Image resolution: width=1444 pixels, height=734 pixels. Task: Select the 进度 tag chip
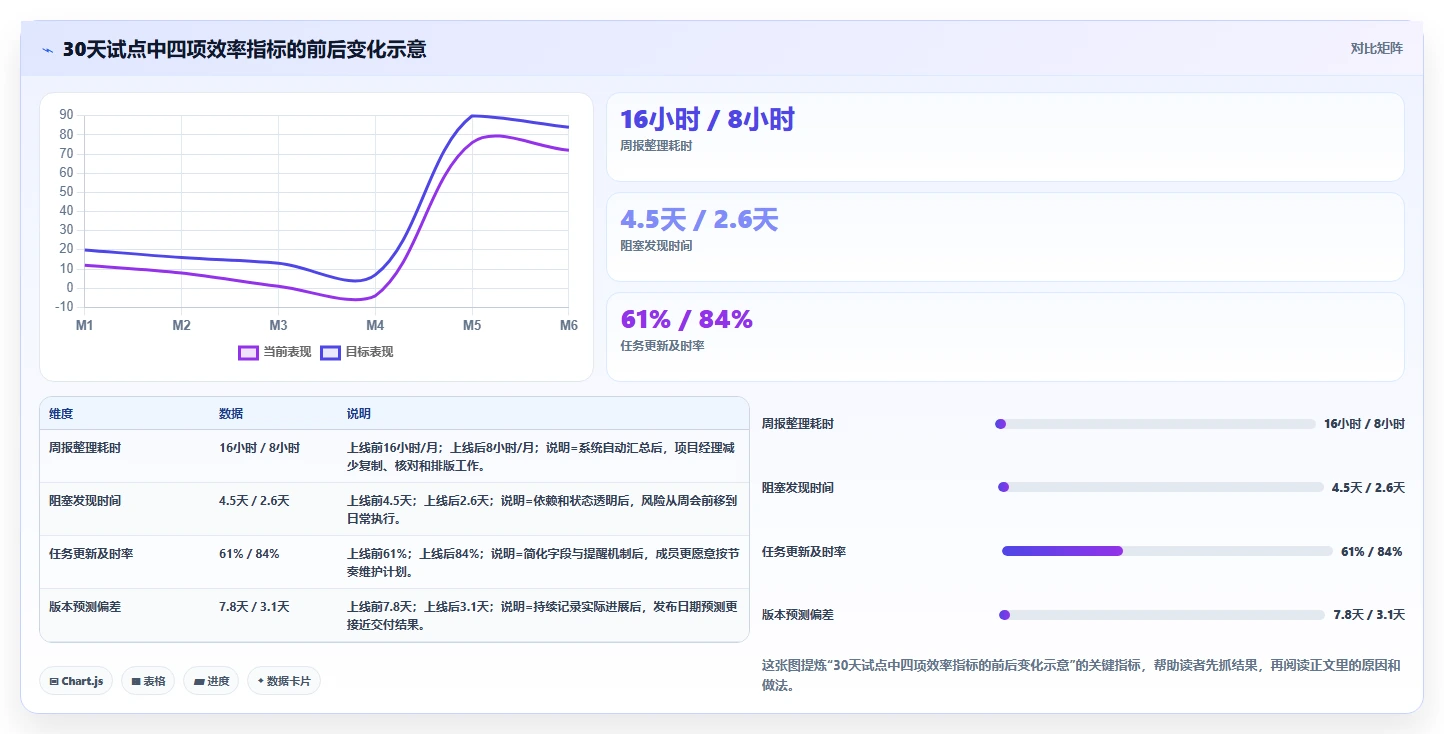point(211,681)
